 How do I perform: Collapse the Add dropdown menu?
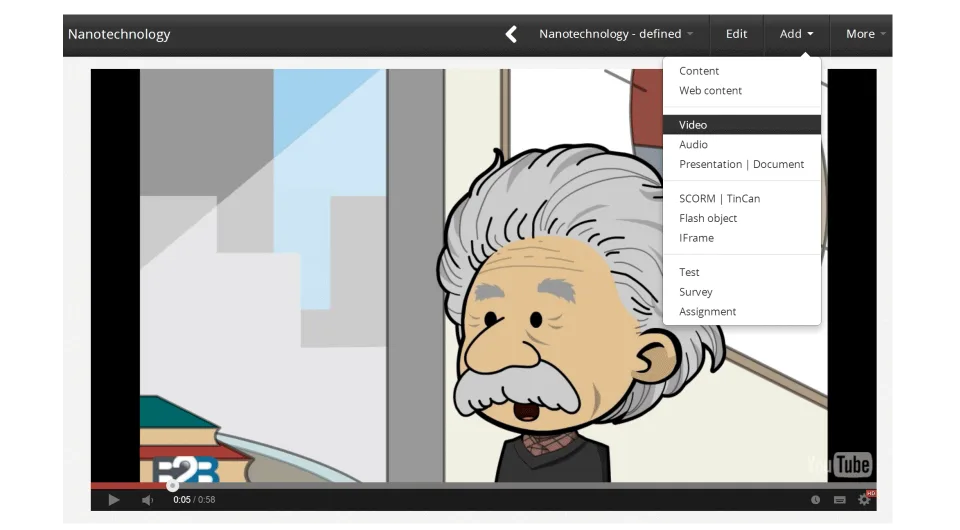click(x=796, y=34)
